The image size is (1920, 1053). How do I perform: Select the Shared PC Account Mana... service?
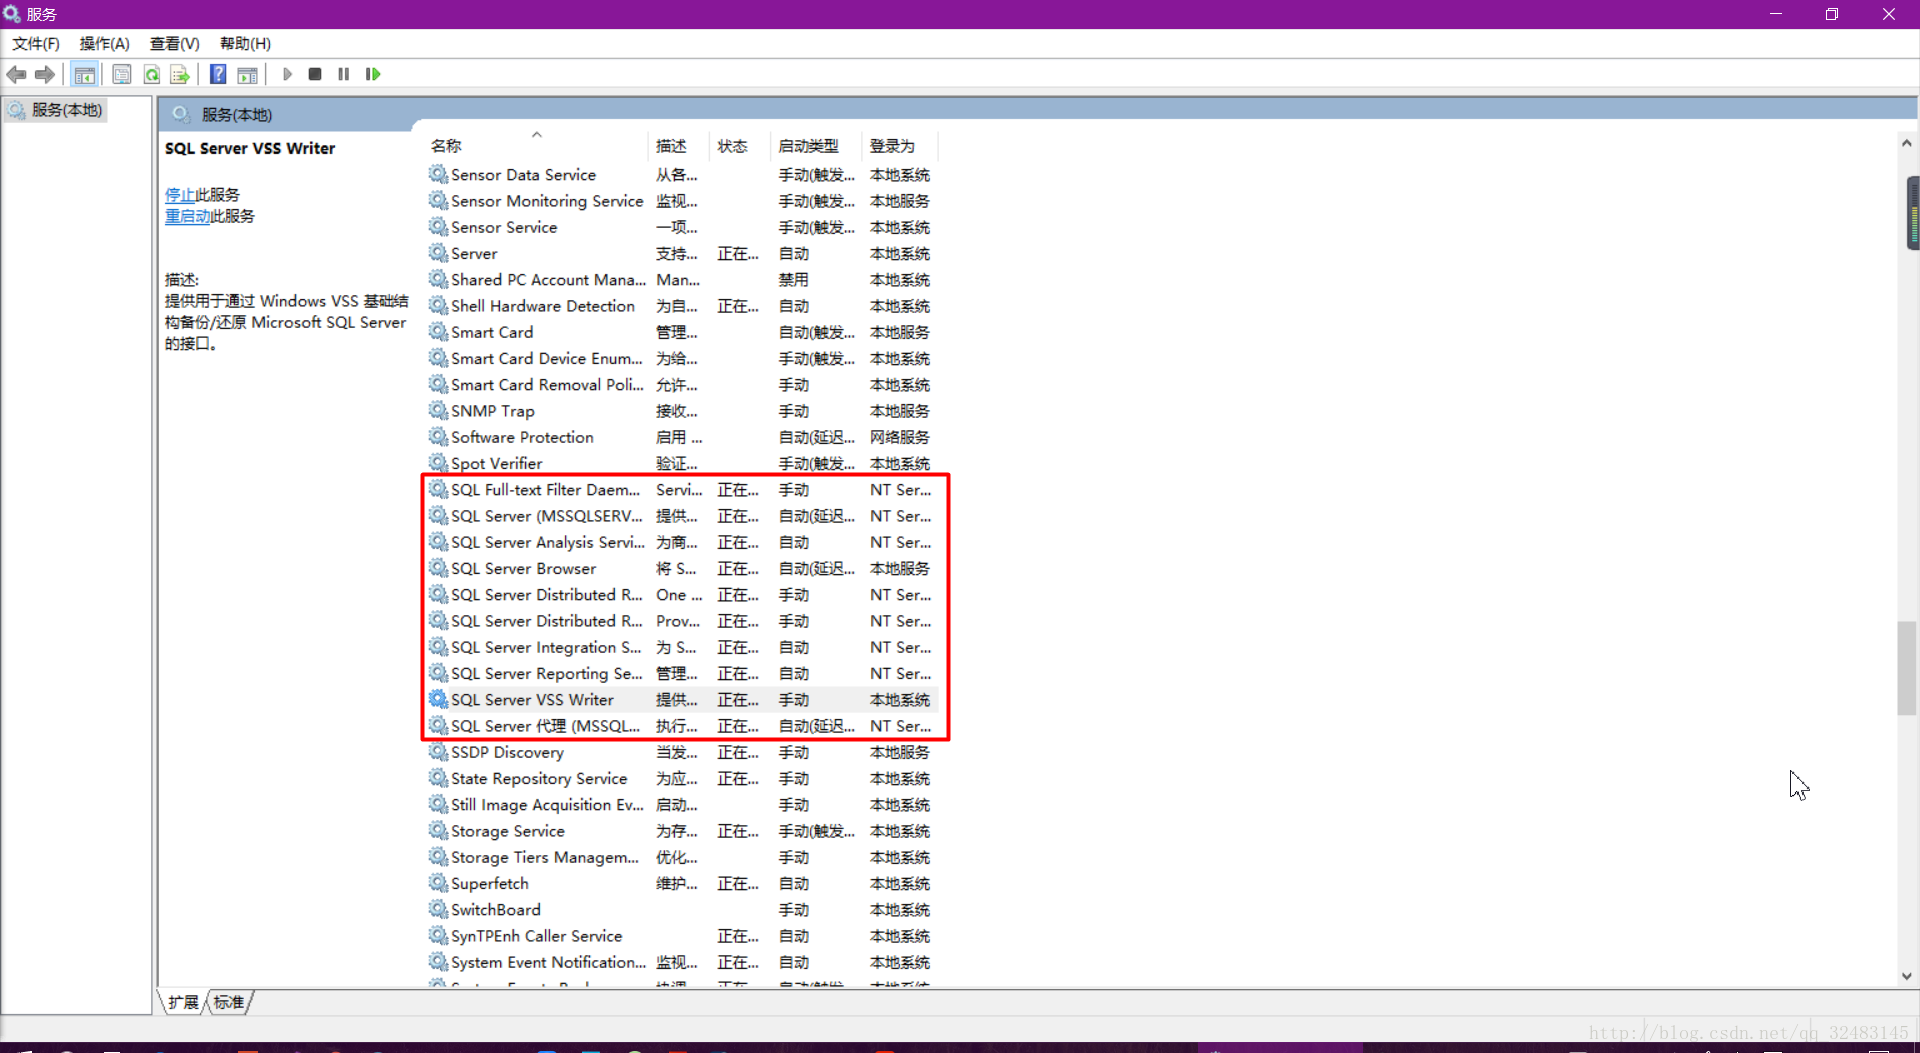pyautogui.click(x=684, y=280)
